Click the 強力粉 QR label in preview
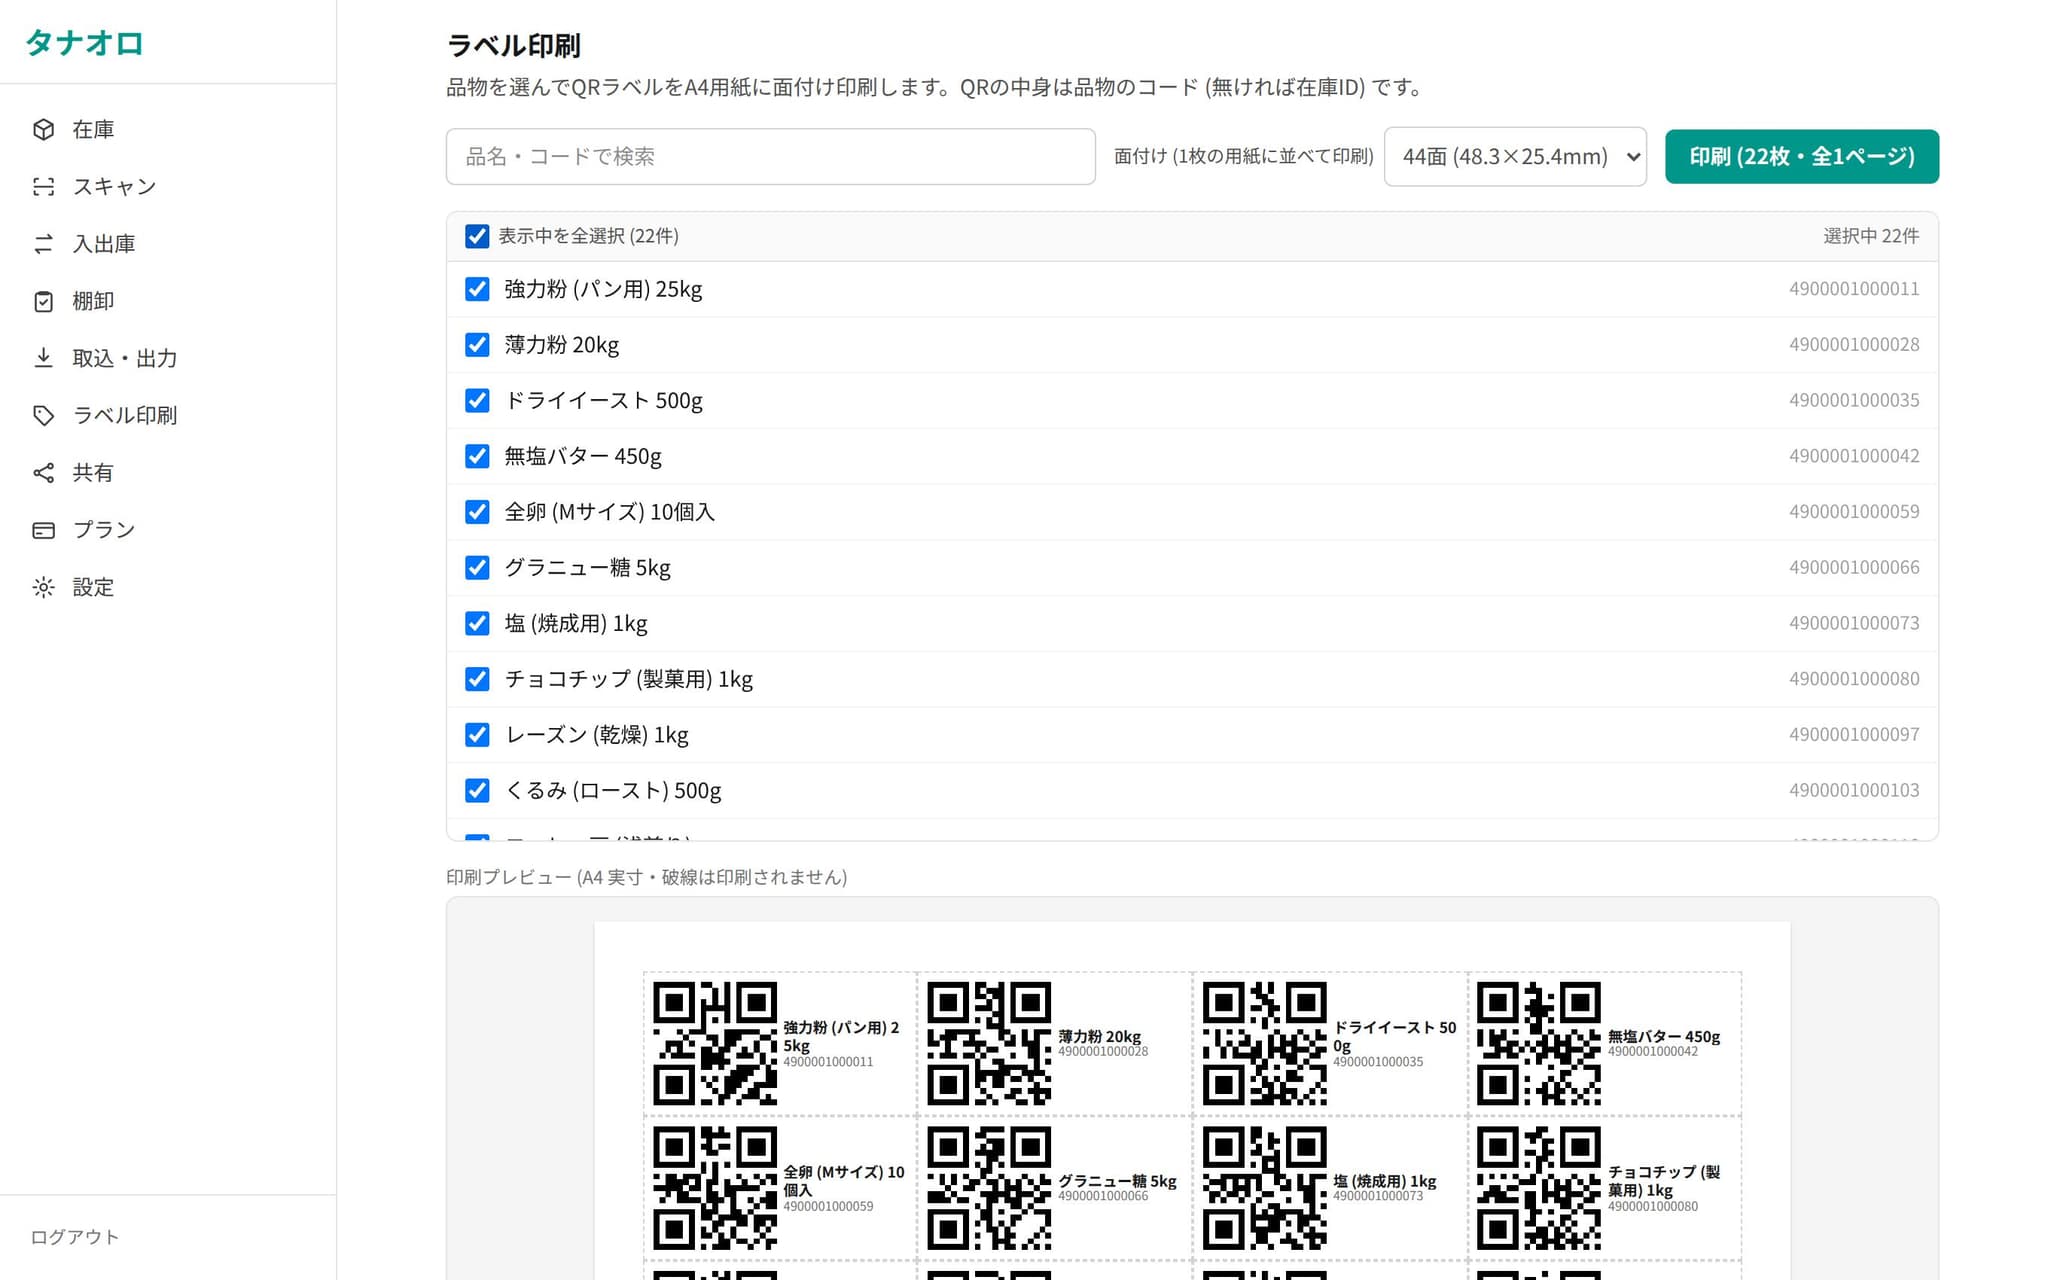Screen dimensions: 2048x1280 (x=780, y=1043)
